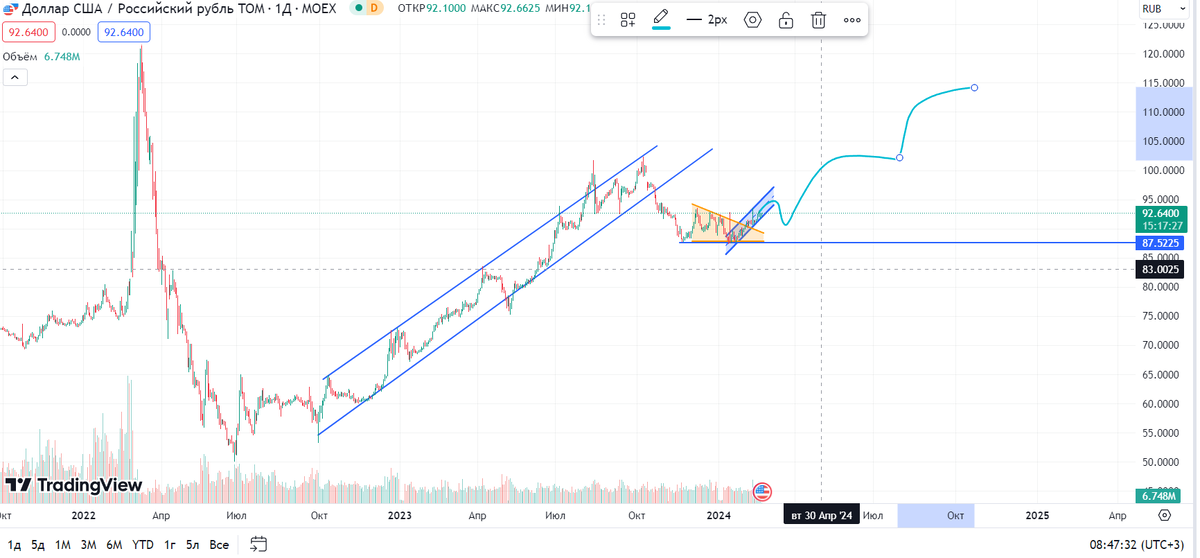Change line color with the pencil icon
Image resolution: width=1200 pixels, height=558 pixels.
(x=661, y=19)
